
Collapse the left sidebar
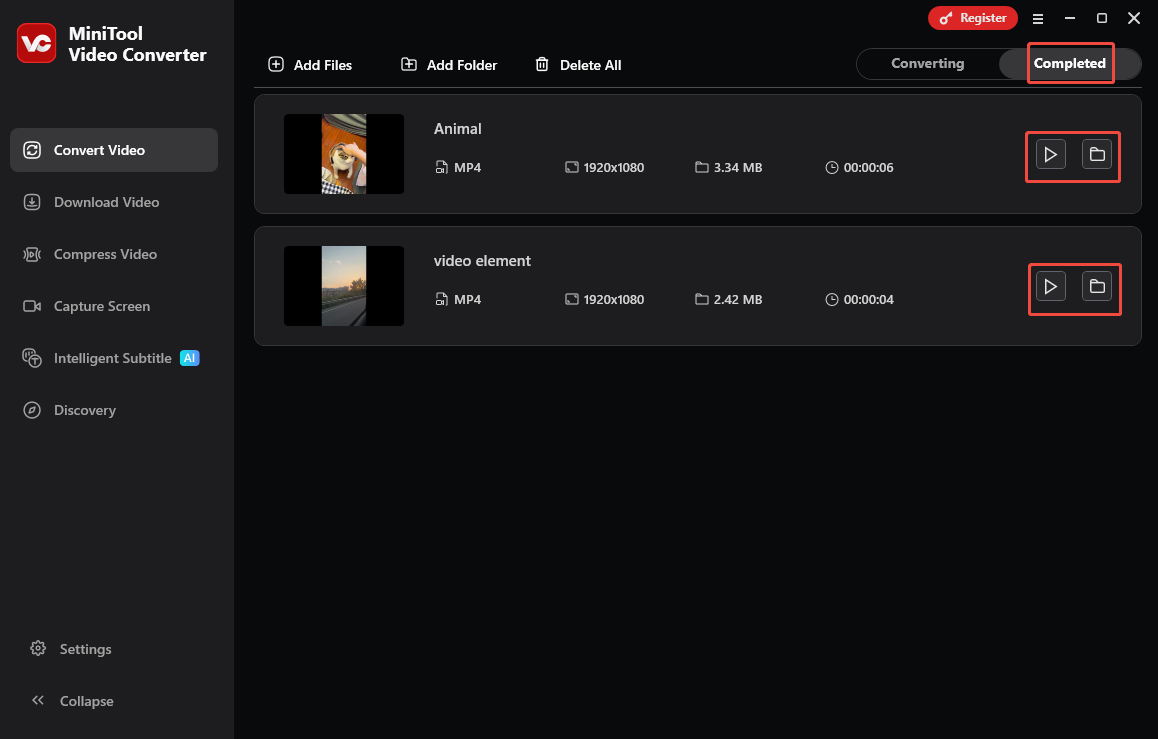coord(85,701)
